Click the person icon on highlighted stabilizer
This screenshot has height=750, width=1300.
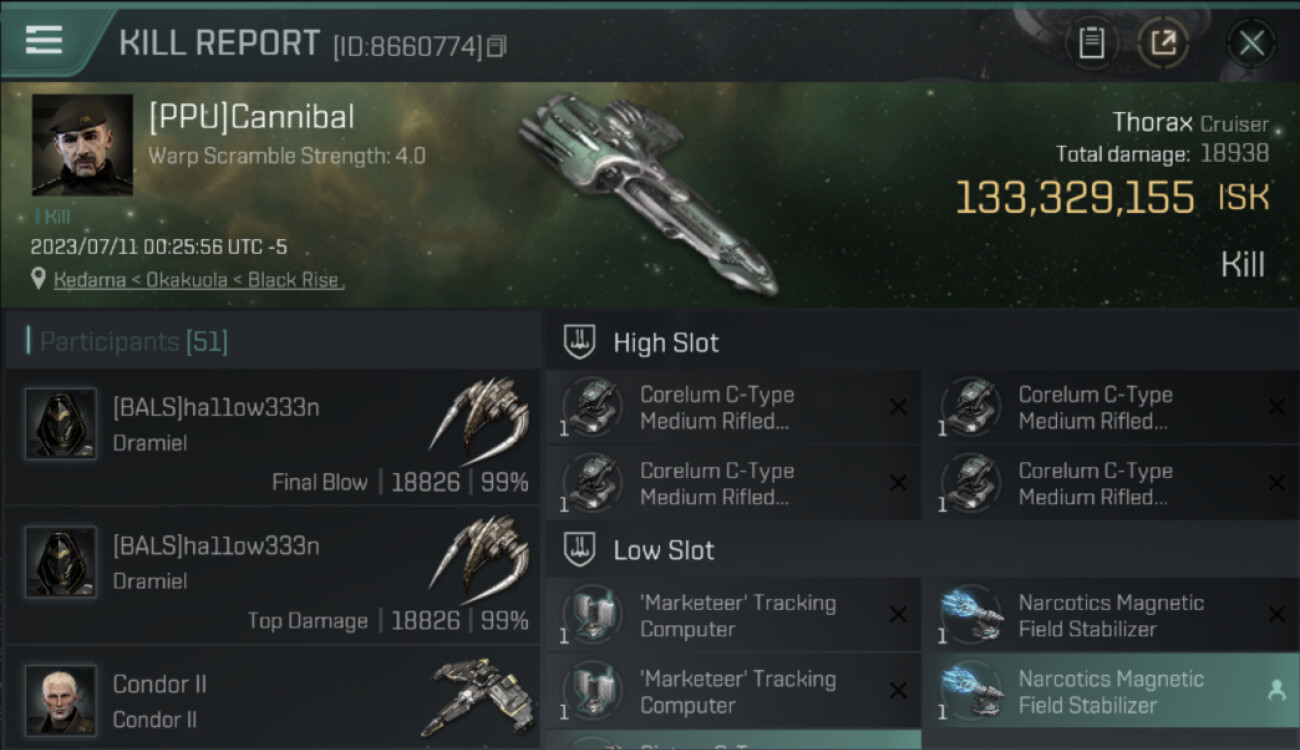pyautogui.click(x=1276, y=690)
